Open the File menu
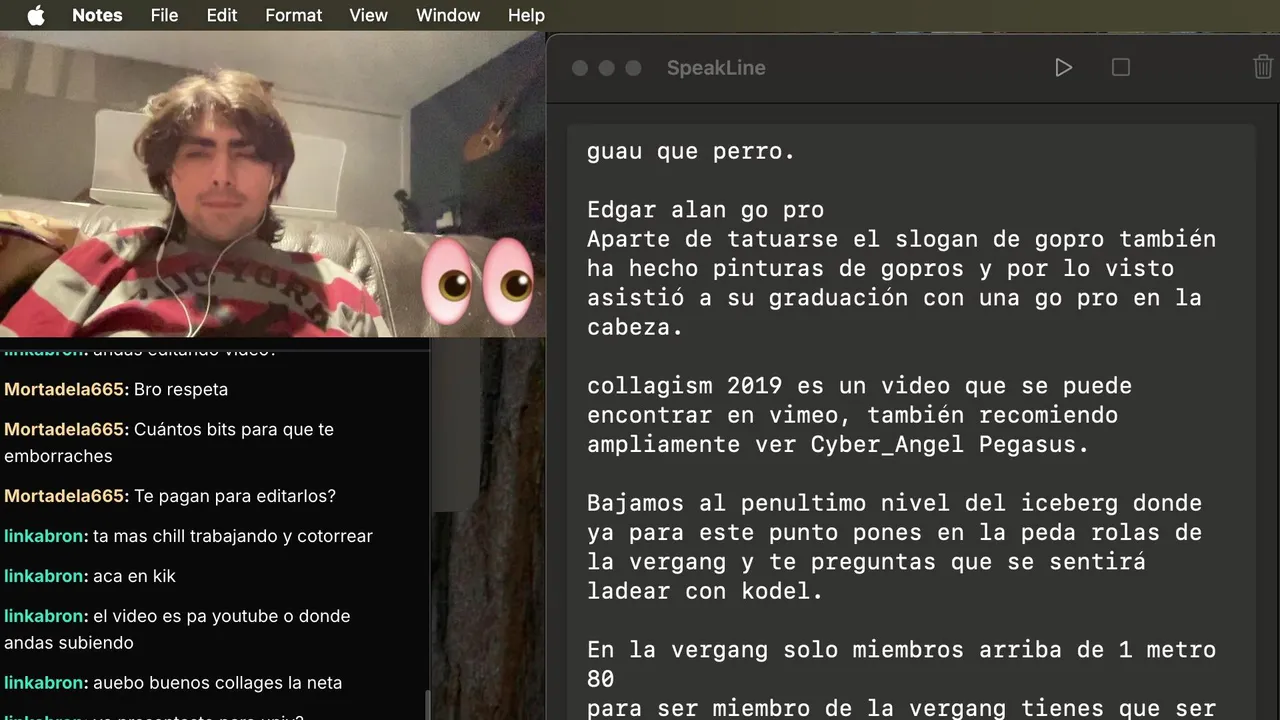 (164, 15)
